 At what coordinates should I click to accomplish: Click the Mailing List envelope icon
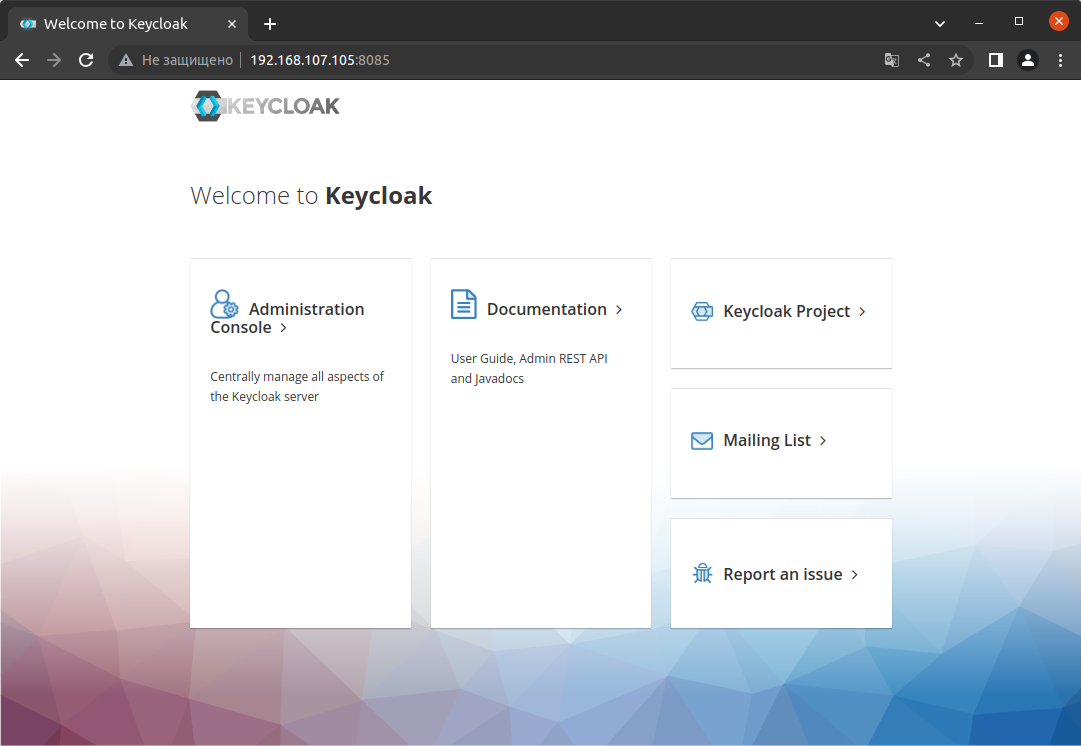click(702, 441)
